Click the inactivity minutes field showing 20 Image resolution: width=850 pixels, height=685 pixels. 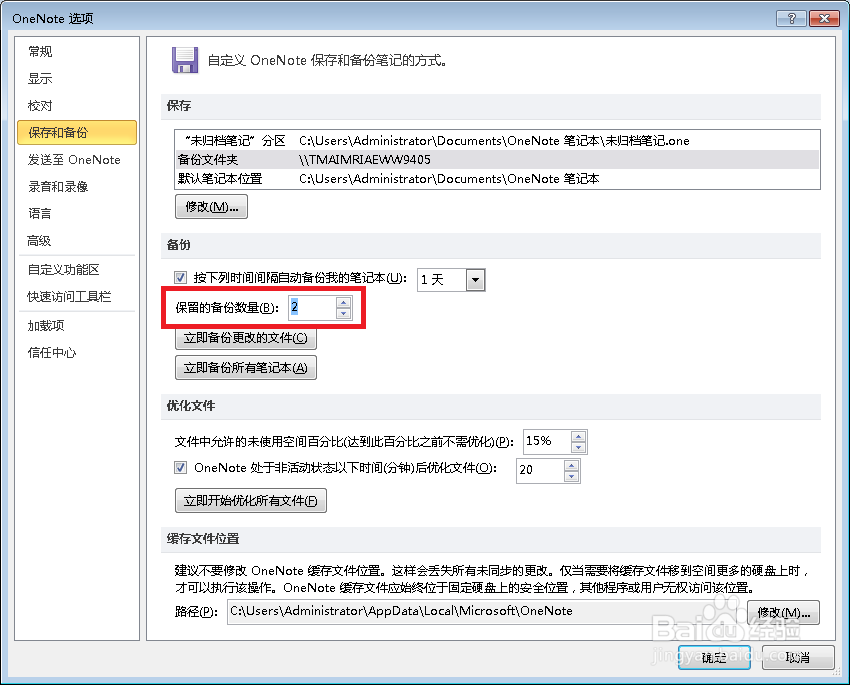tap(540, 470)
